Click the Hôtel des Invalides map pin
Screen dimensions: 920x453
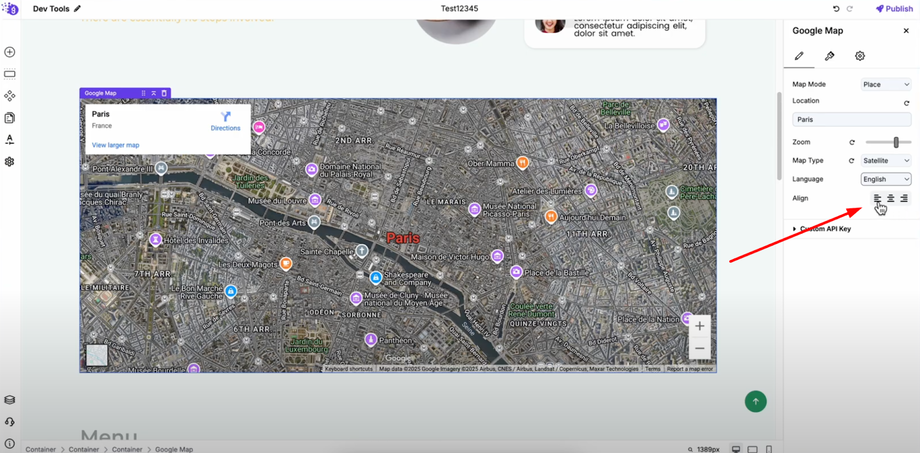click(155, 239)
